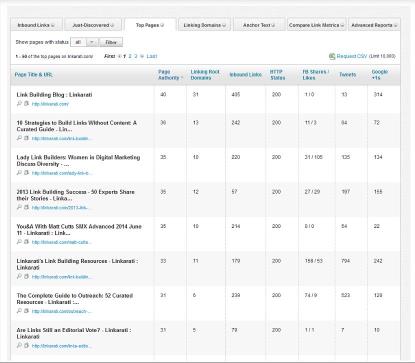Go to results page 2

pos(130,56)
